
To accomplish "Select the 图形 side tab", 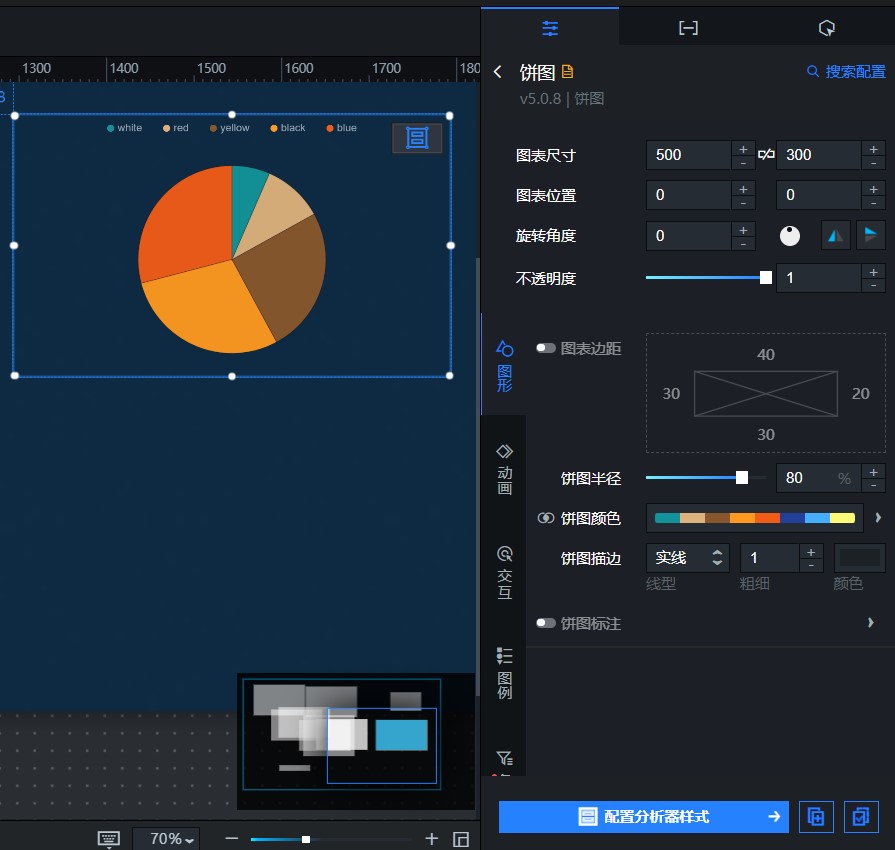I will coord(504,365).
